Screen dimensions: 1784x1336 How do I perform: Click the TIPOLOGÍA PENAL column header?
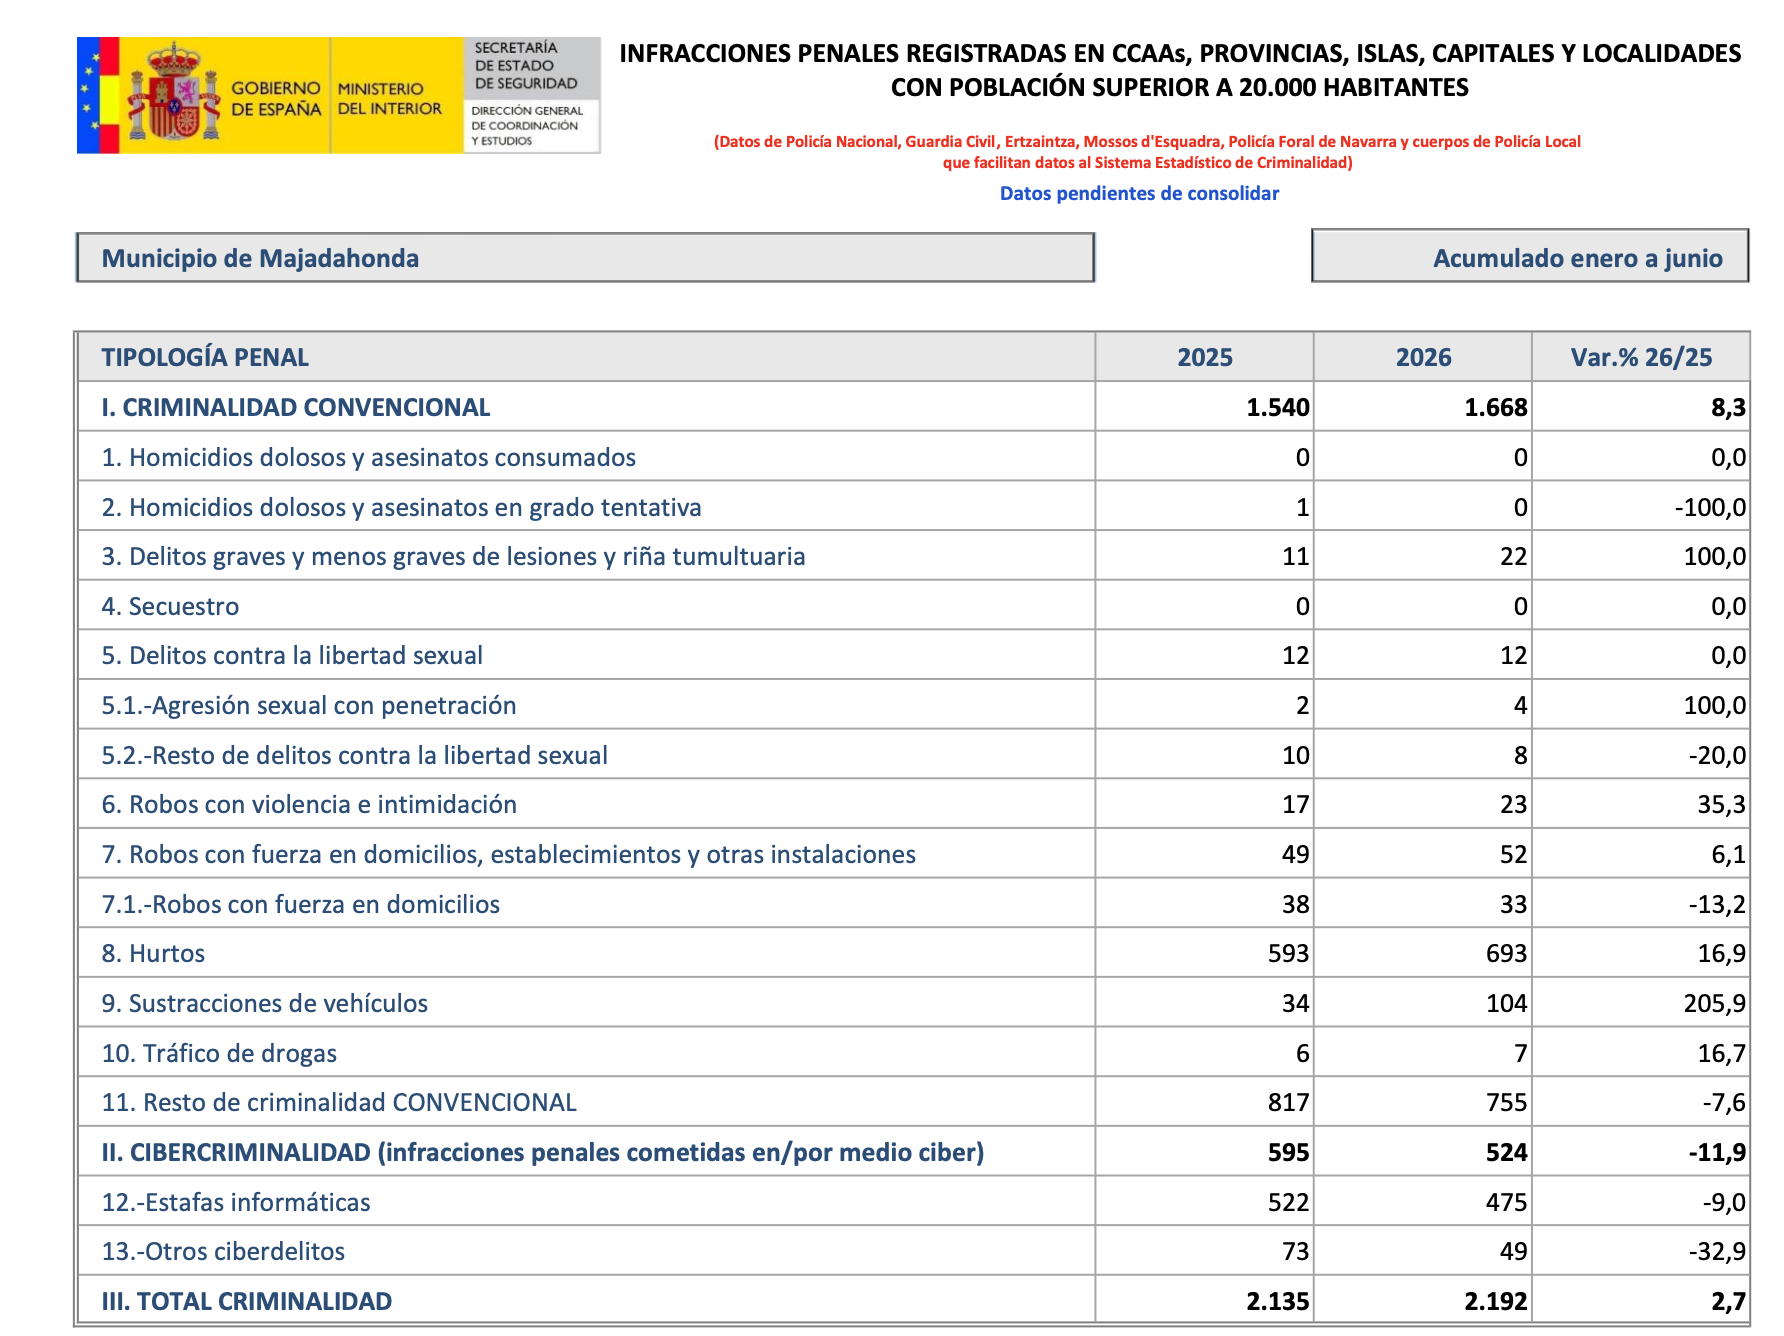pos(205,357)
